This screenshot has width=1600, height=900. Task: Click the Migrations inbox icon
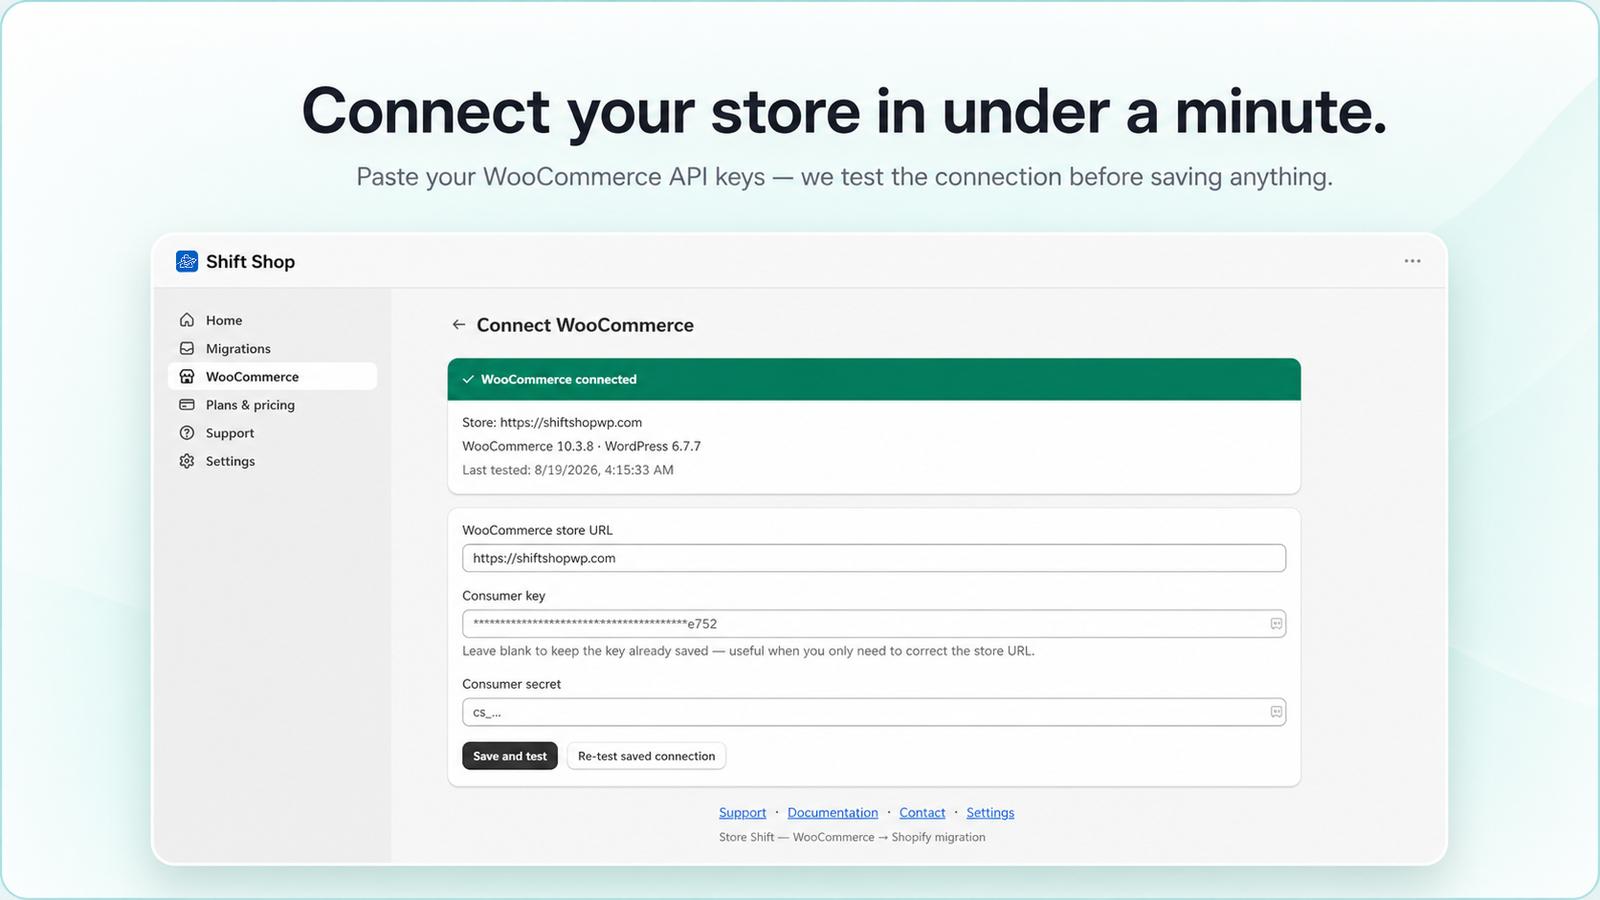(x=187, y=348)
